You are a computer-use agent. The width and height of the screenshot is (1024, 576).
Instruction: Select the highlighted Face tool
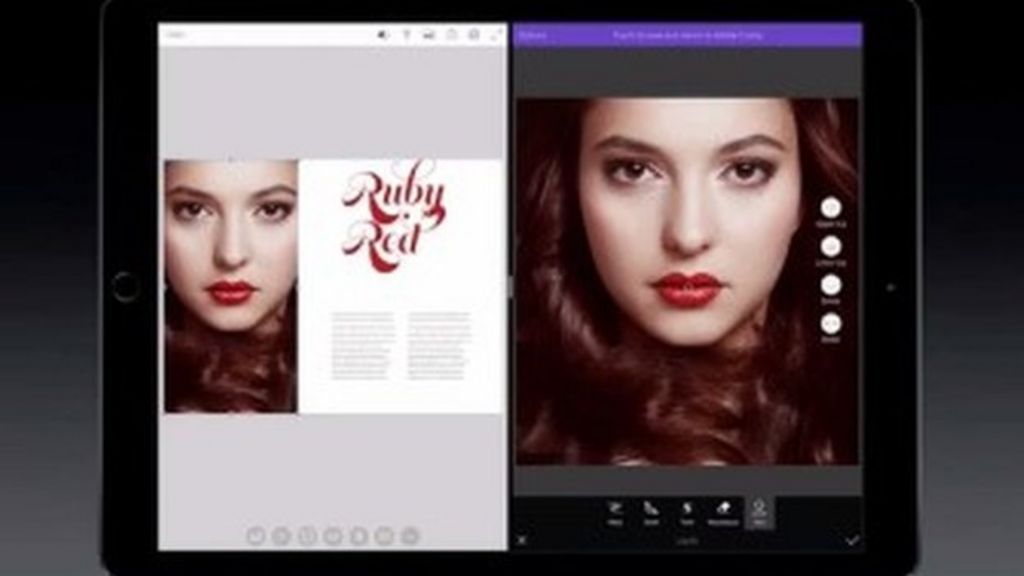tap(758, 508)
